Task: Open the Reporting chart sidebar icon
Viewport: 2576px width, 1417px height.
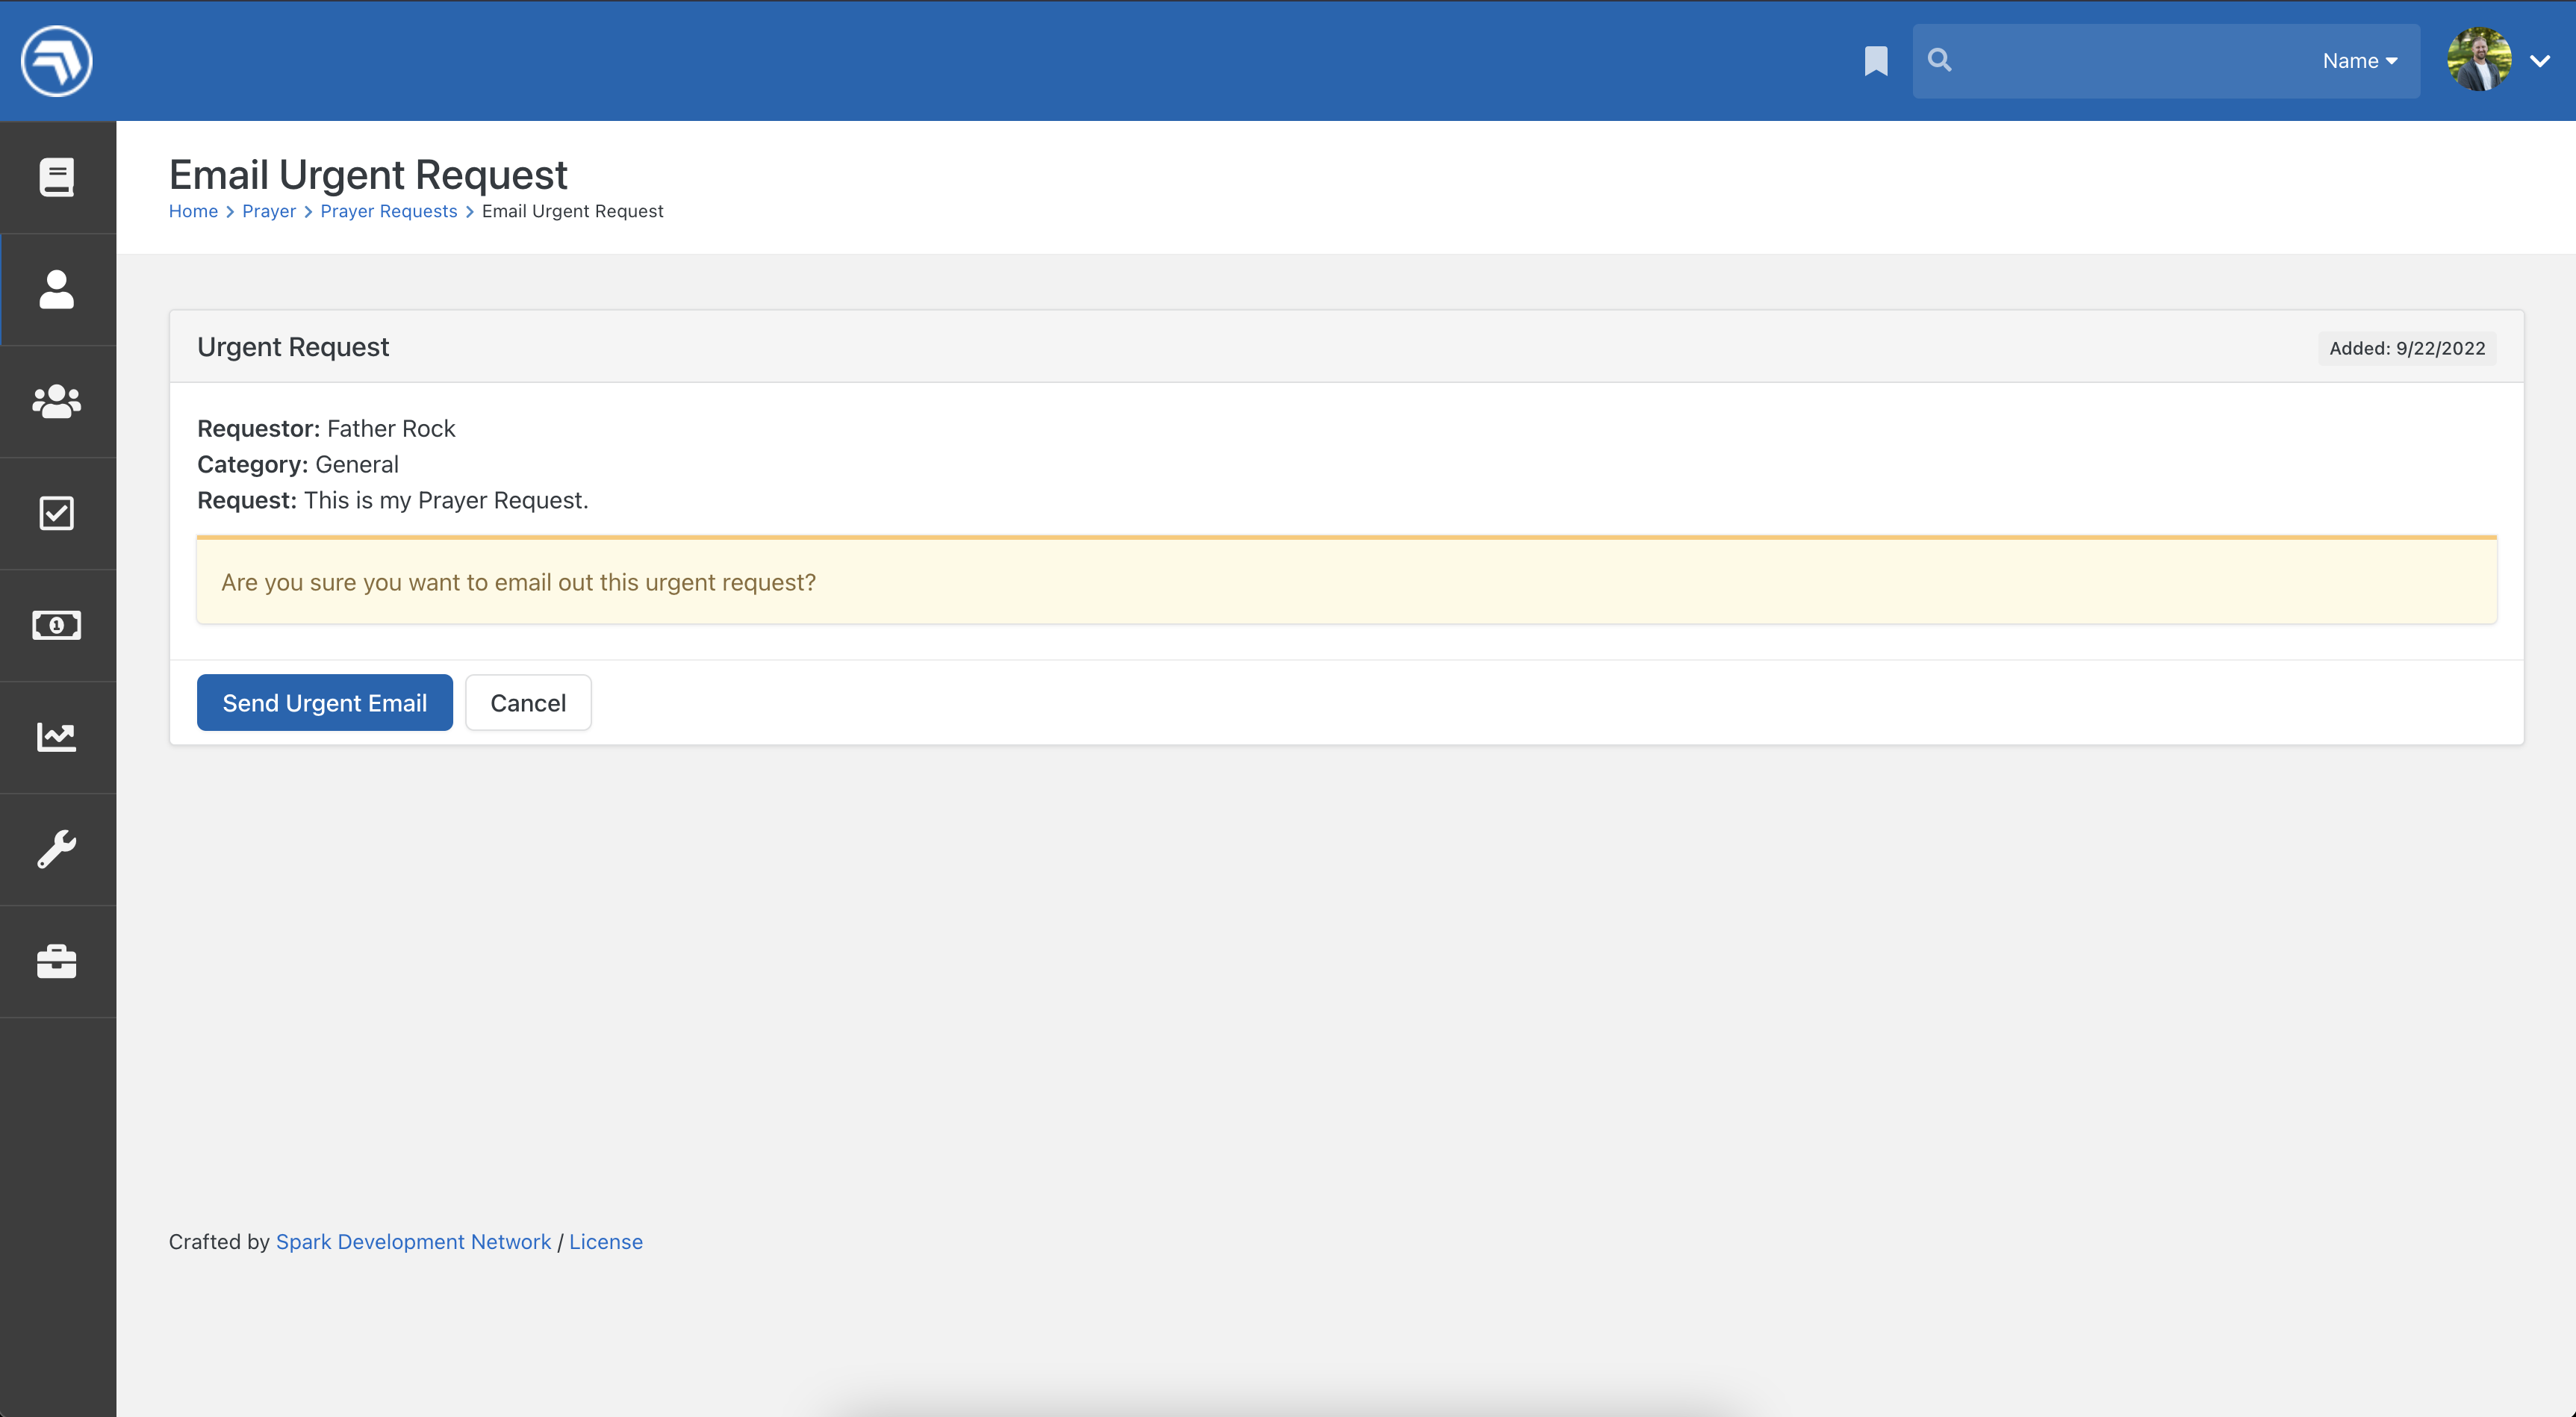Action: click(x=57, y=737)
